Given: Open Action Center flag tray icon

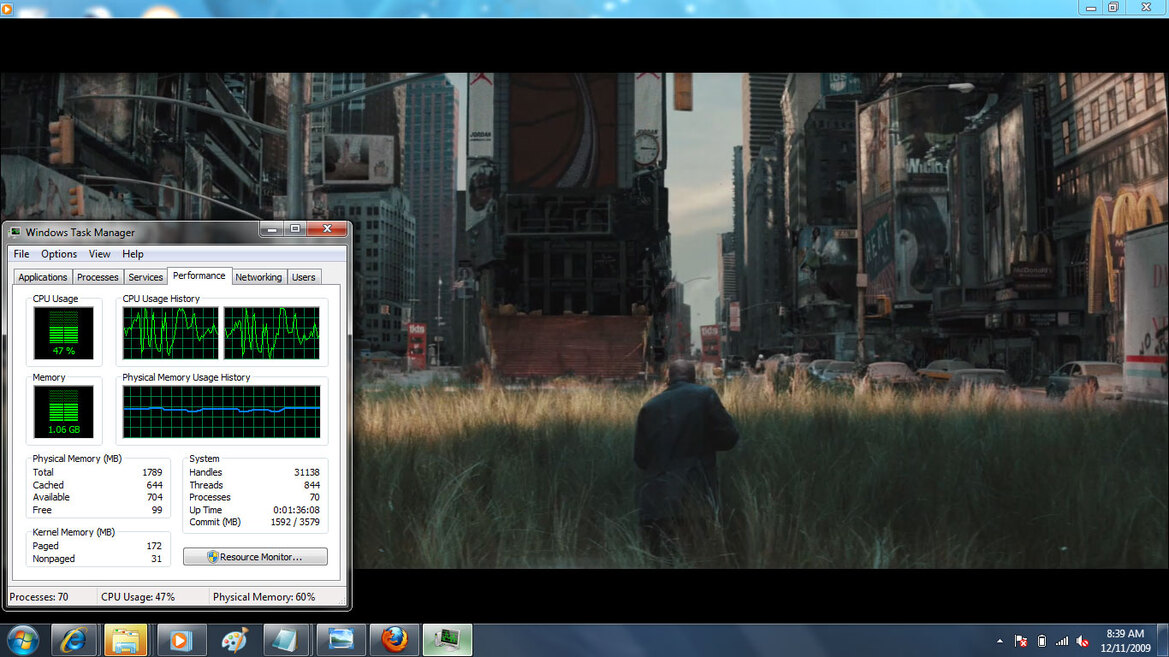Looking at the screenshot, I should 1021,641.
